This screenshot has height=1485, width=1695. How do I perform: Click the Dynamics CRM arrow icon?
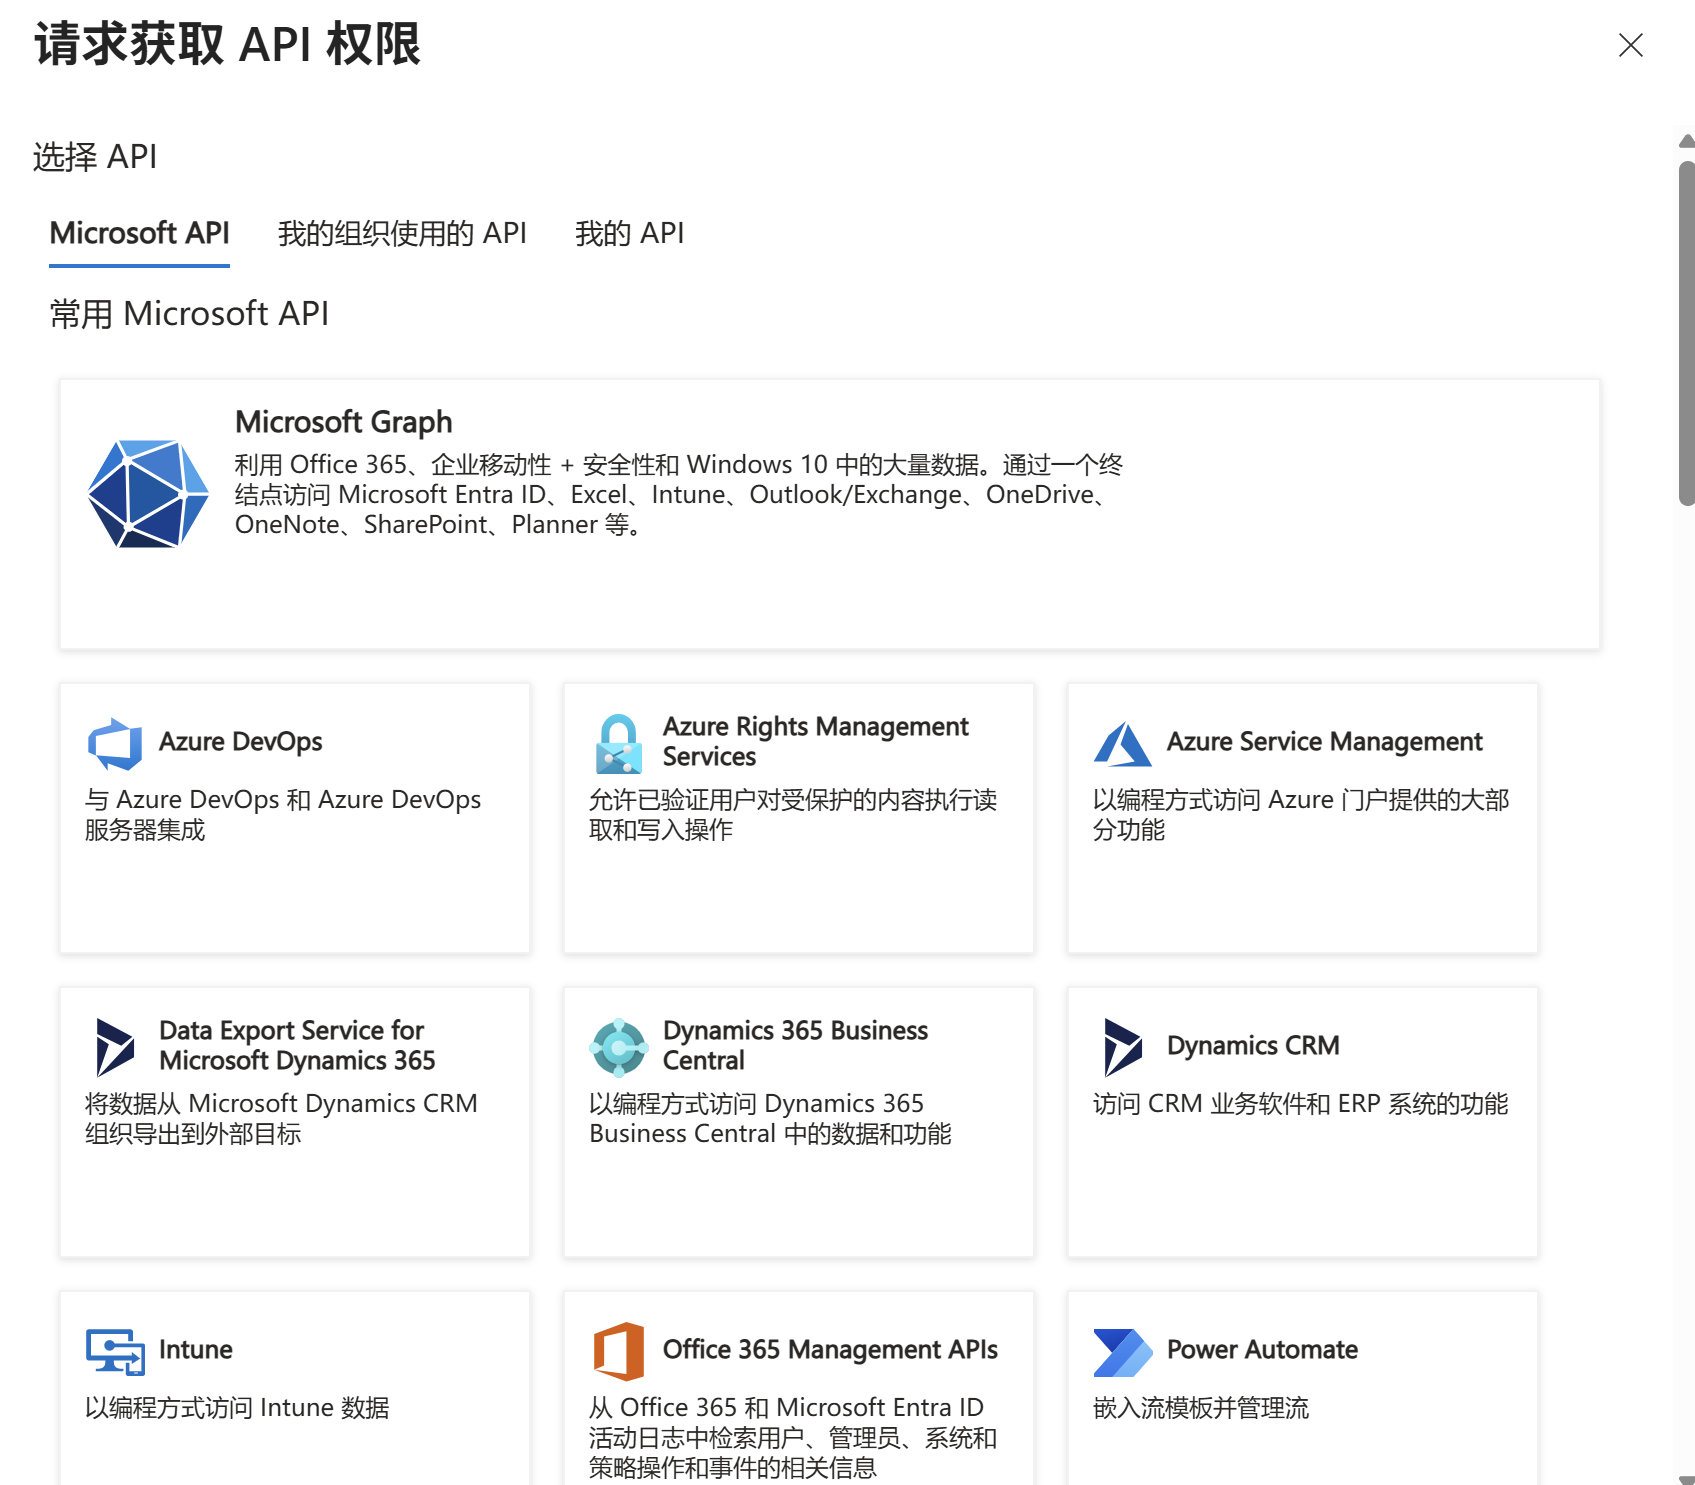pyautogui.click(x=1122, y=1048)
